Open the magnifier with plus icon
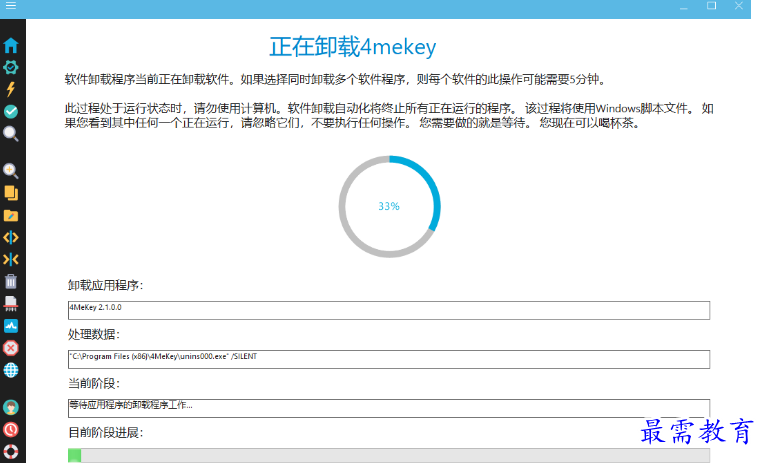This screenshot has height=463, width=762. (11, 171)
